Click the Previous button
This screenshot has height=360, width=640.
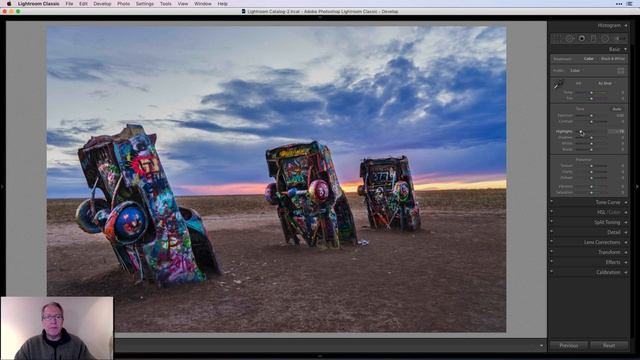coord(569,346)
